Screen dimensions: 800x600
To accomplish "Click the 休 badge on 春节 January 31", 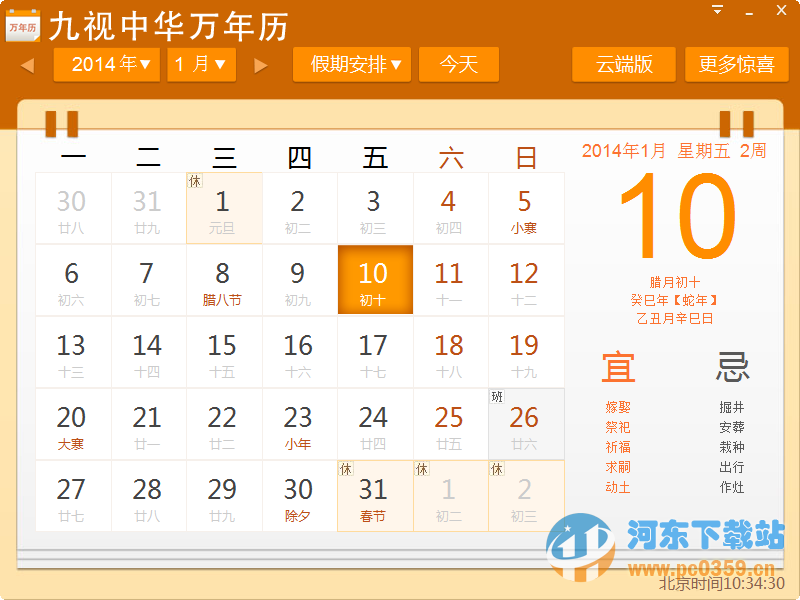I will pos(344,467).
